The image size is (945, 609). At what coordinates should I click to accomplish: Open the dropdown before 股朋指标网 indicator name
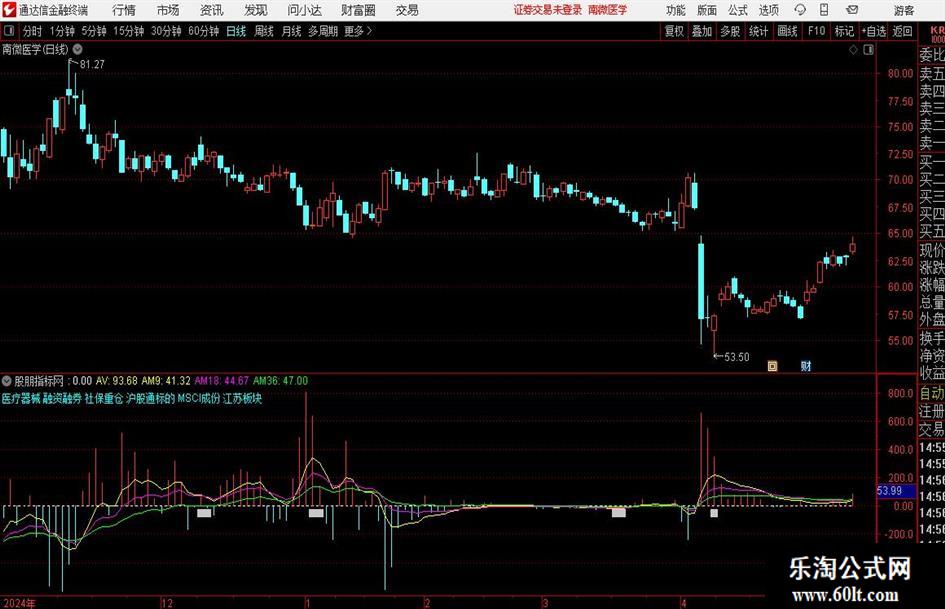7,380
